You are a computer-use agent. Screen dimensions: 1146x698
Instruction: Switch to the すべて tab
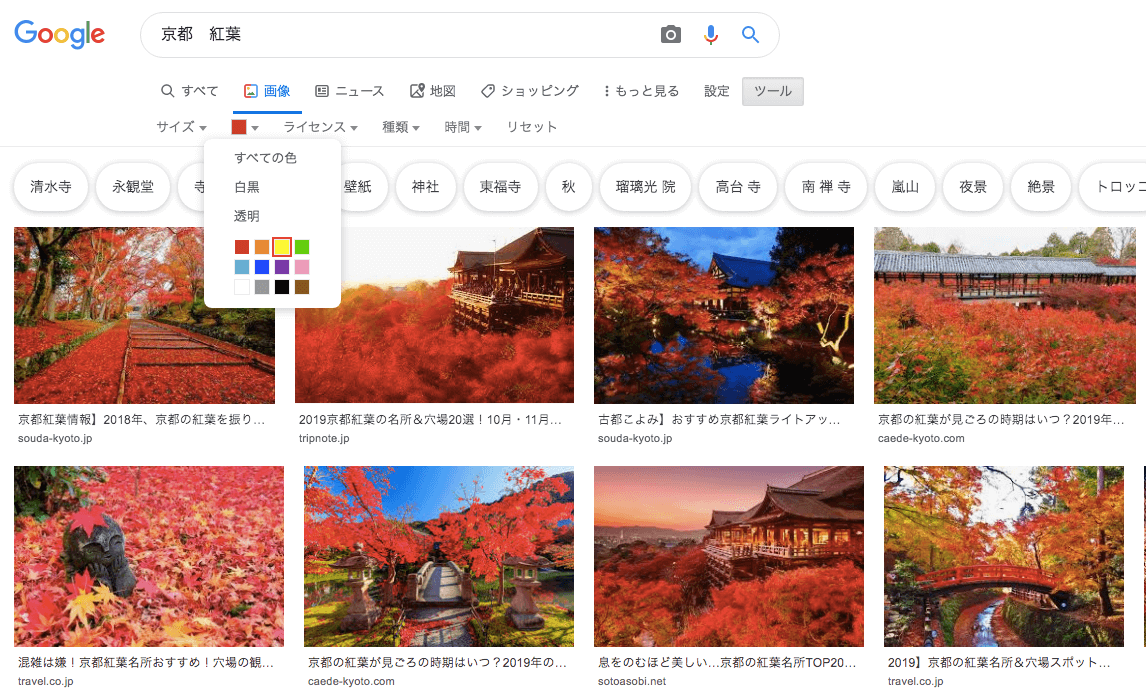coord(189,91)
